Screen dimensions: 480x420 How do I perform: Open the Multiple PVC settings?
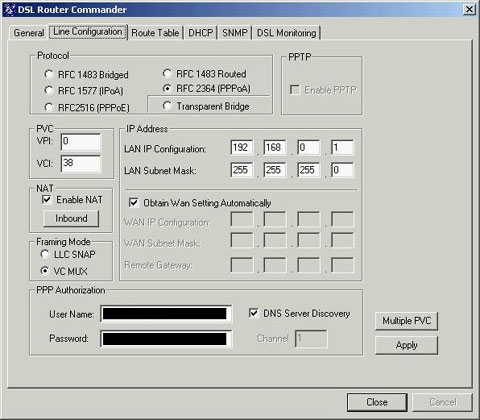(x=406, y=321)
